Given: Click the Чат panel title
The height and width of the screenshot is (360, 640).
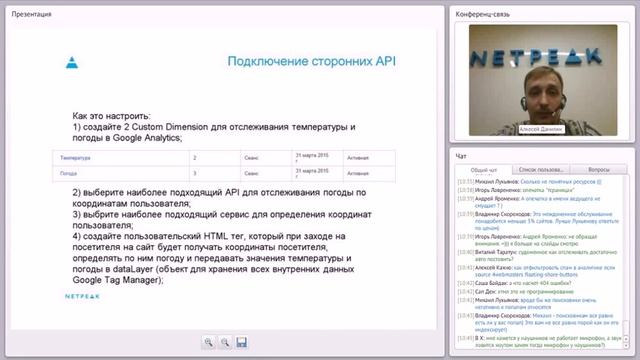Looking at the screenshot, I should 461,156.
